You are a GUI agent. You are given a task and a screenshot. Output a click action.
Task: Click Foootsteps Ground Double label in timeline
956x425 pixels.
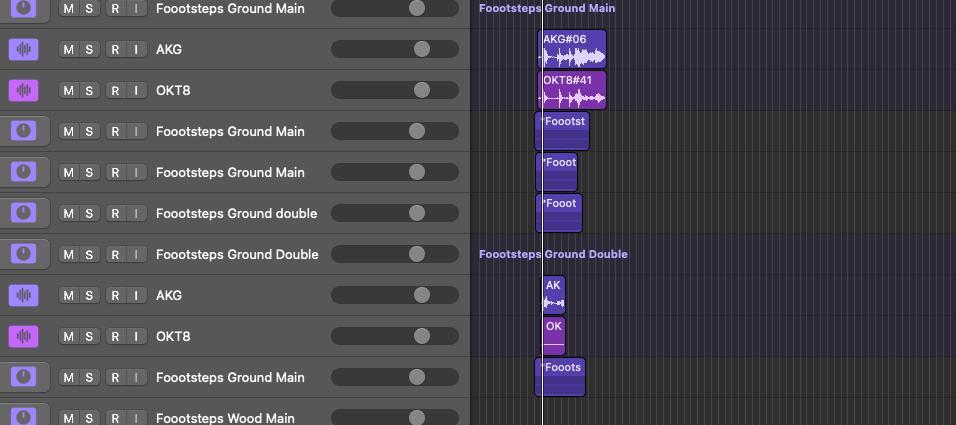click(x=553, y=254)
